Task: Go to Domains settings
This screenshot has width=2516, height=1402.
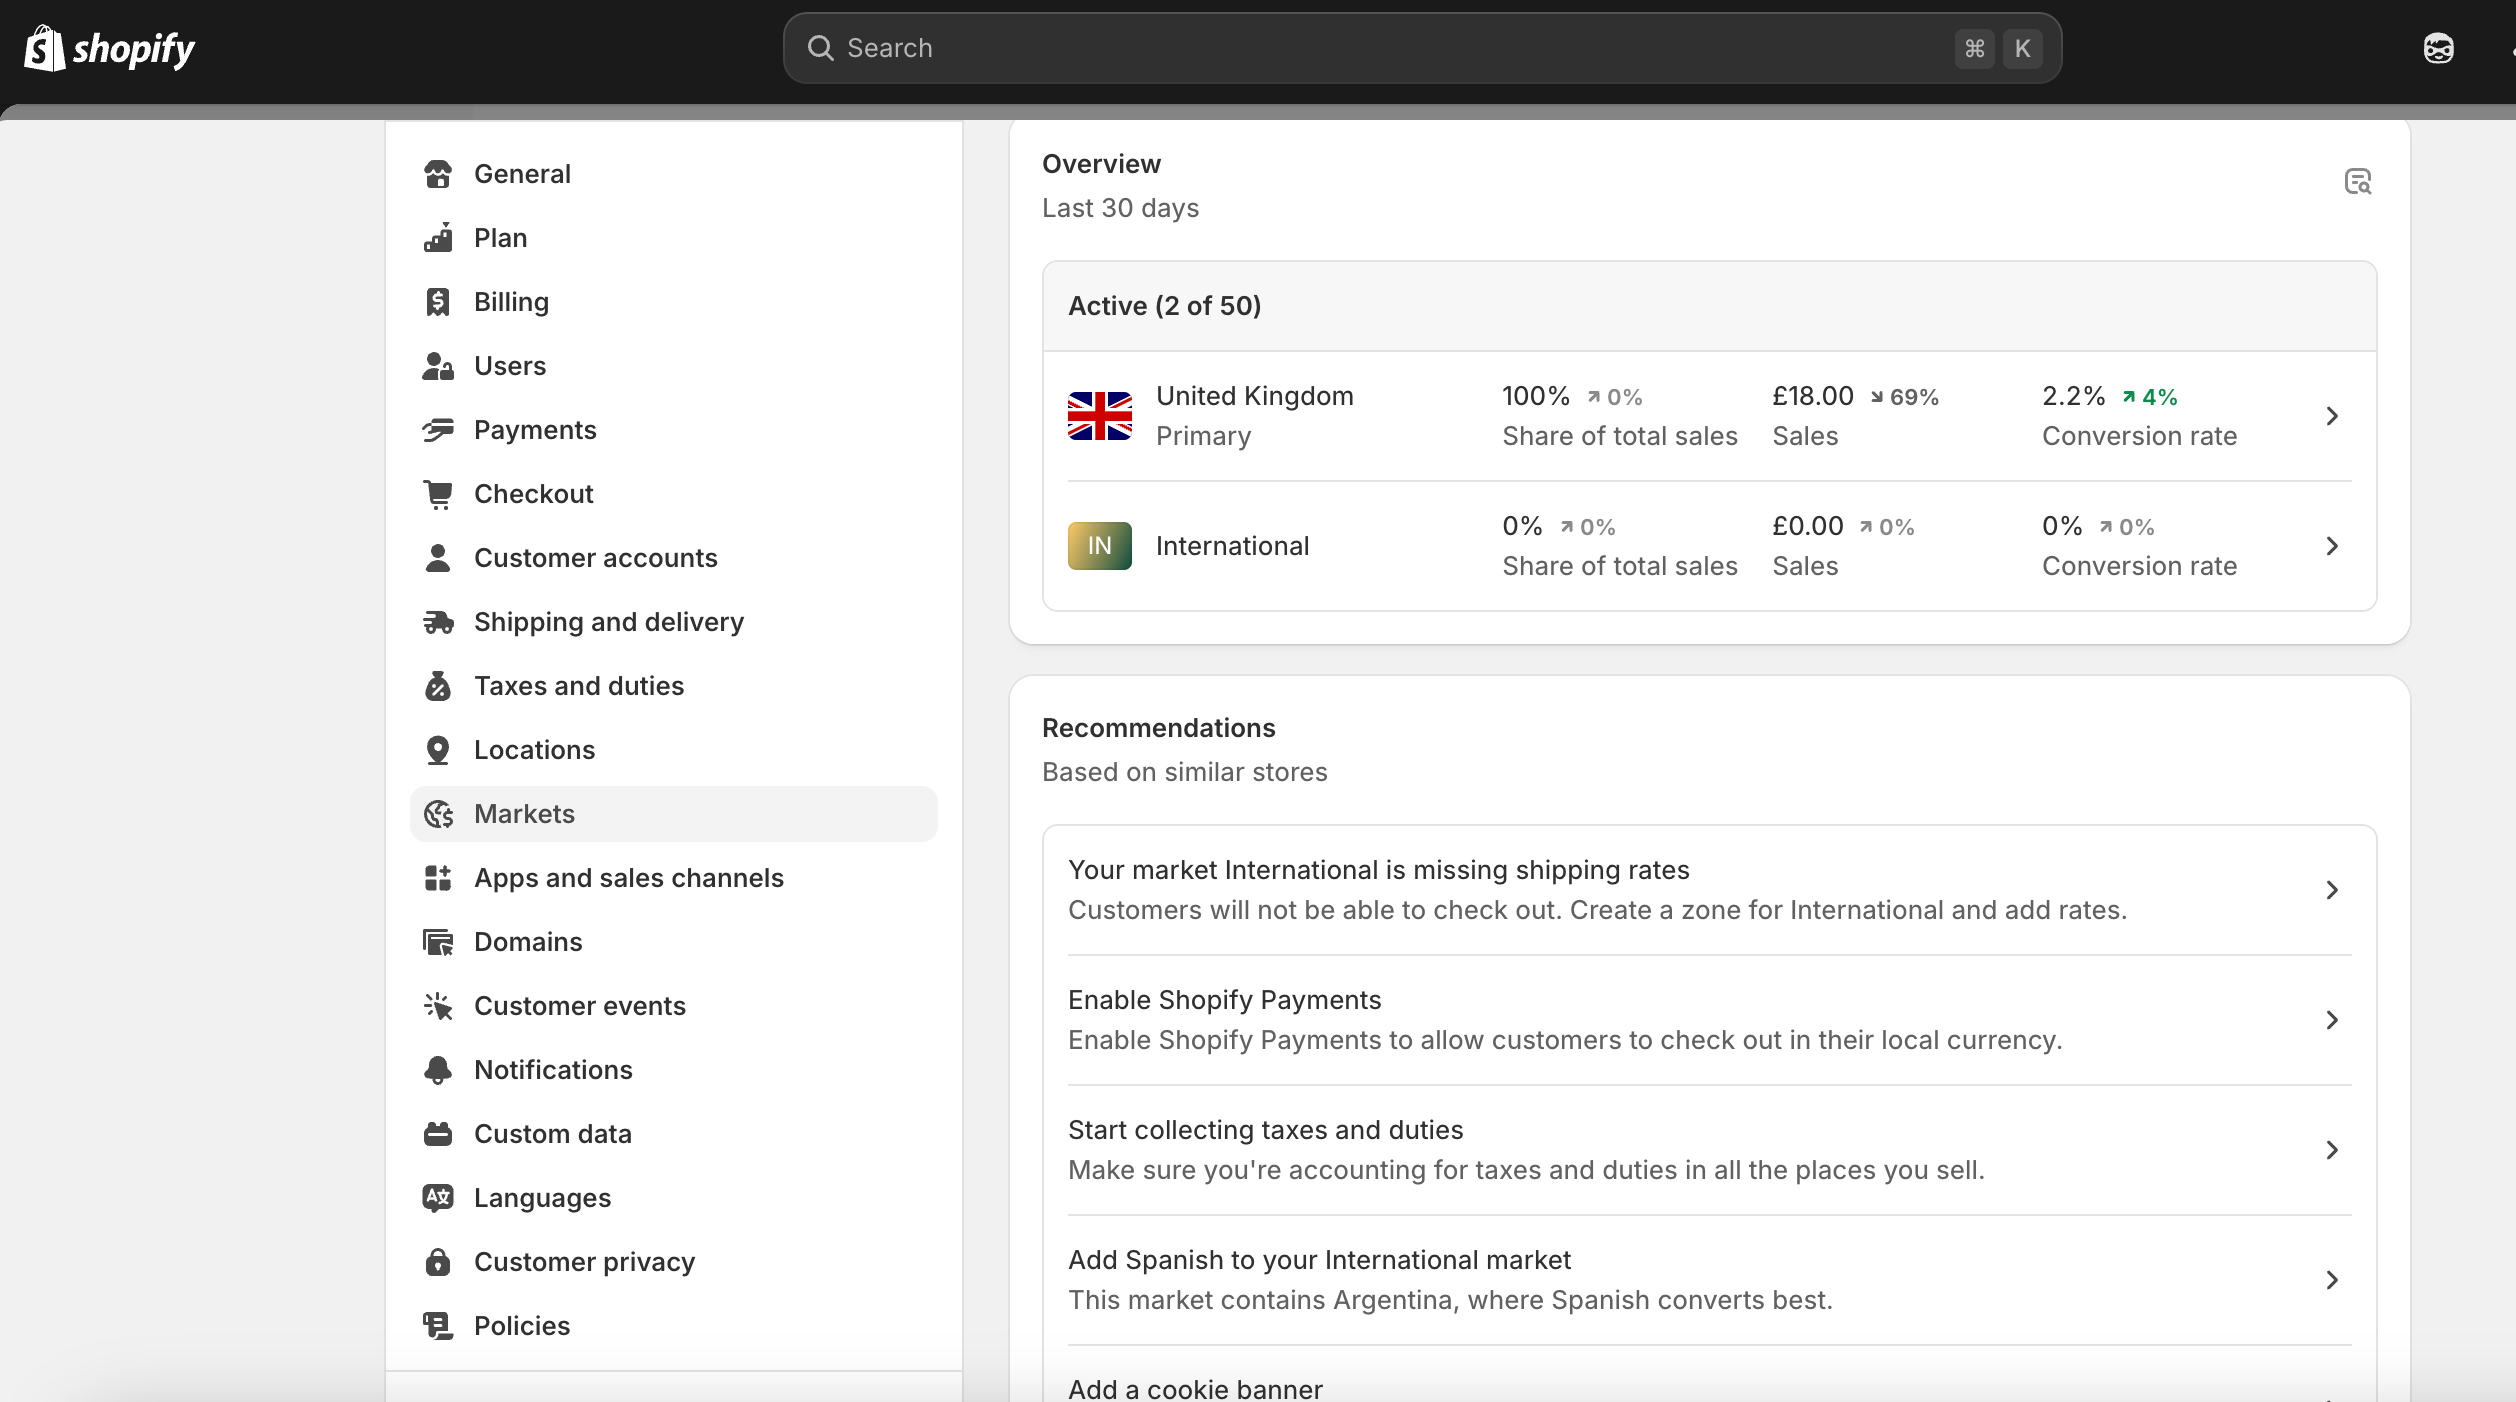Action: click(x=673, y=942)
